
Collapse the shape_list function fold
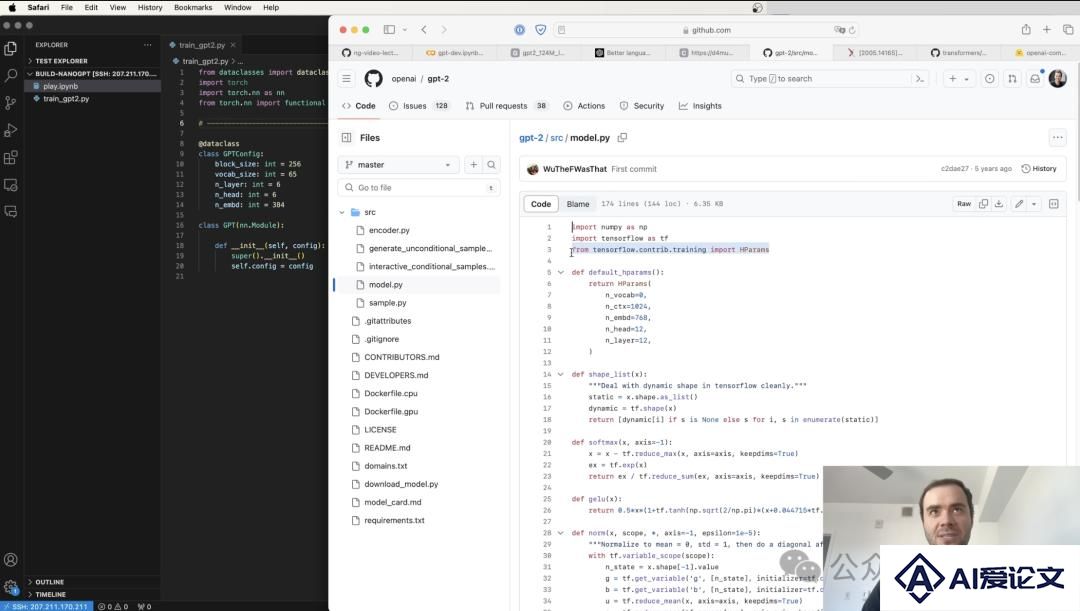point(561,374)
